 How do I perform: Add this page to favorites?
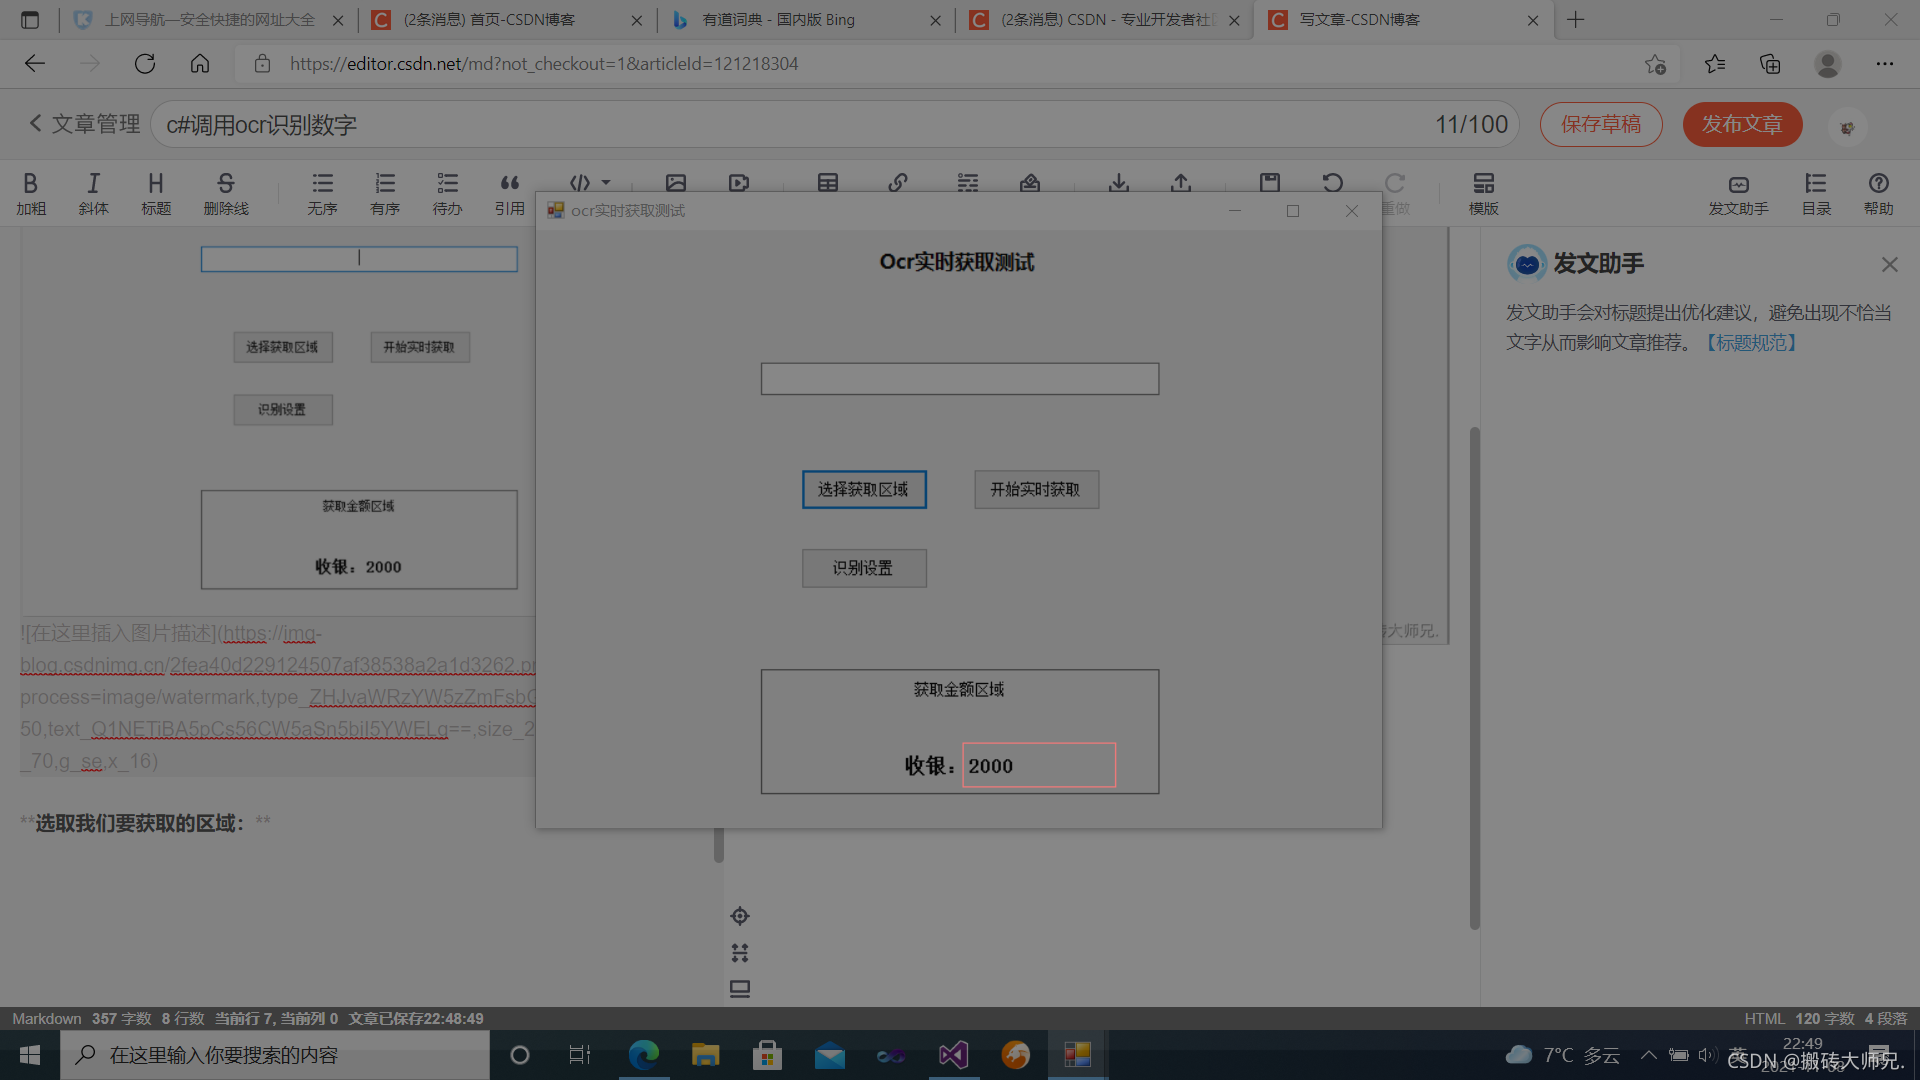tap(1655, 64)
